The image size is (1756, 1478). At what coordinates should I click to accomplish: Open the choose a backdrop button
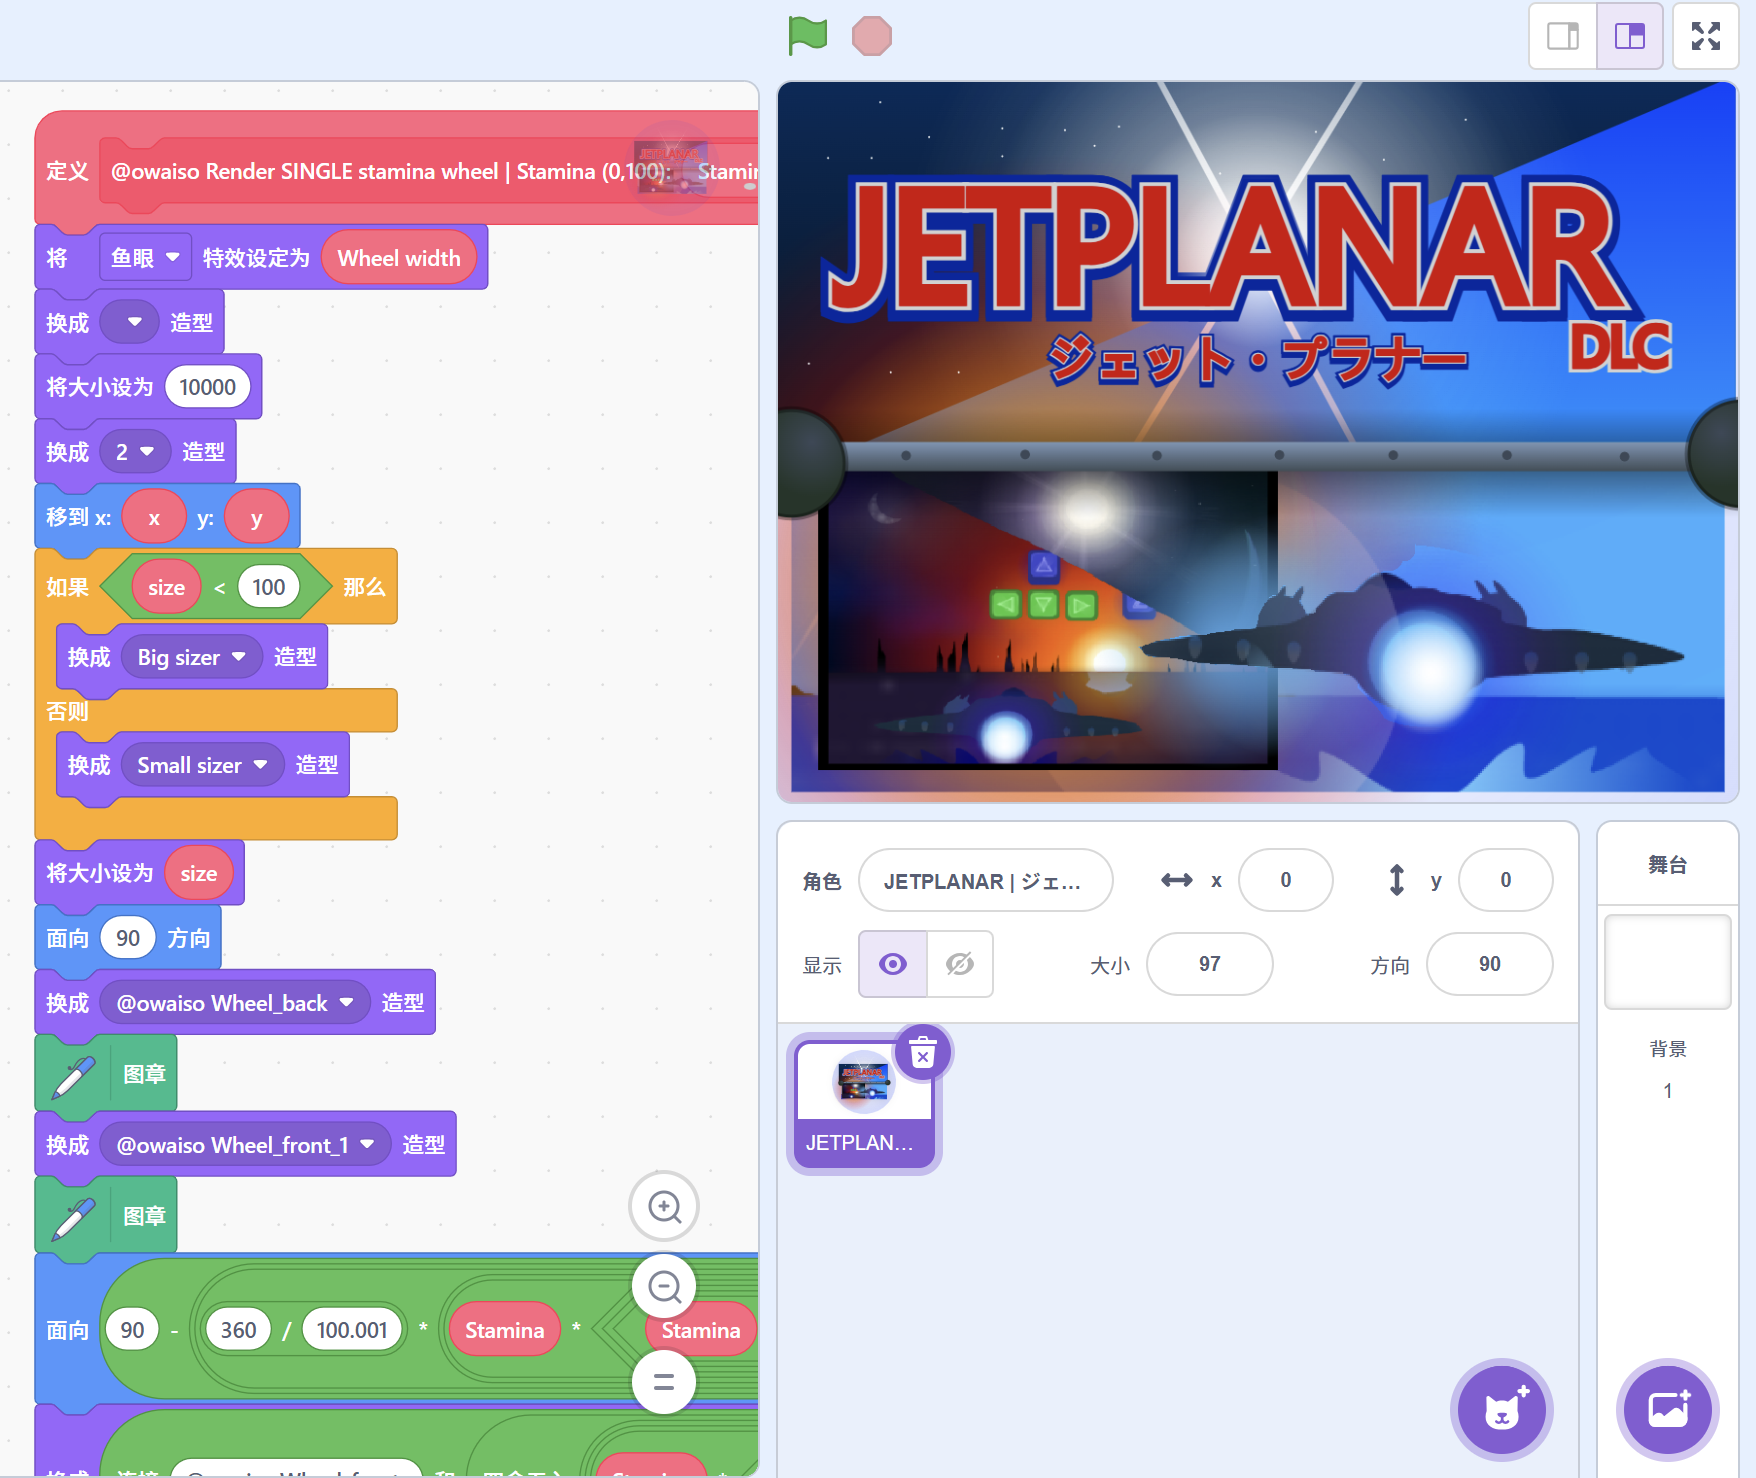[1668, 1410]
